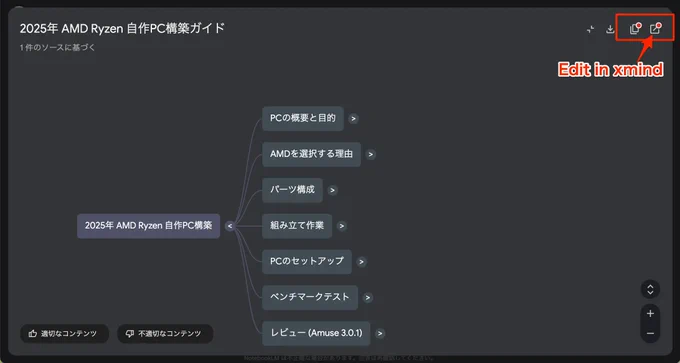Expand the AMDを選択する理由 node
Image resolution: width=680 pixels, height=363 pixels.
click(370, 154)
